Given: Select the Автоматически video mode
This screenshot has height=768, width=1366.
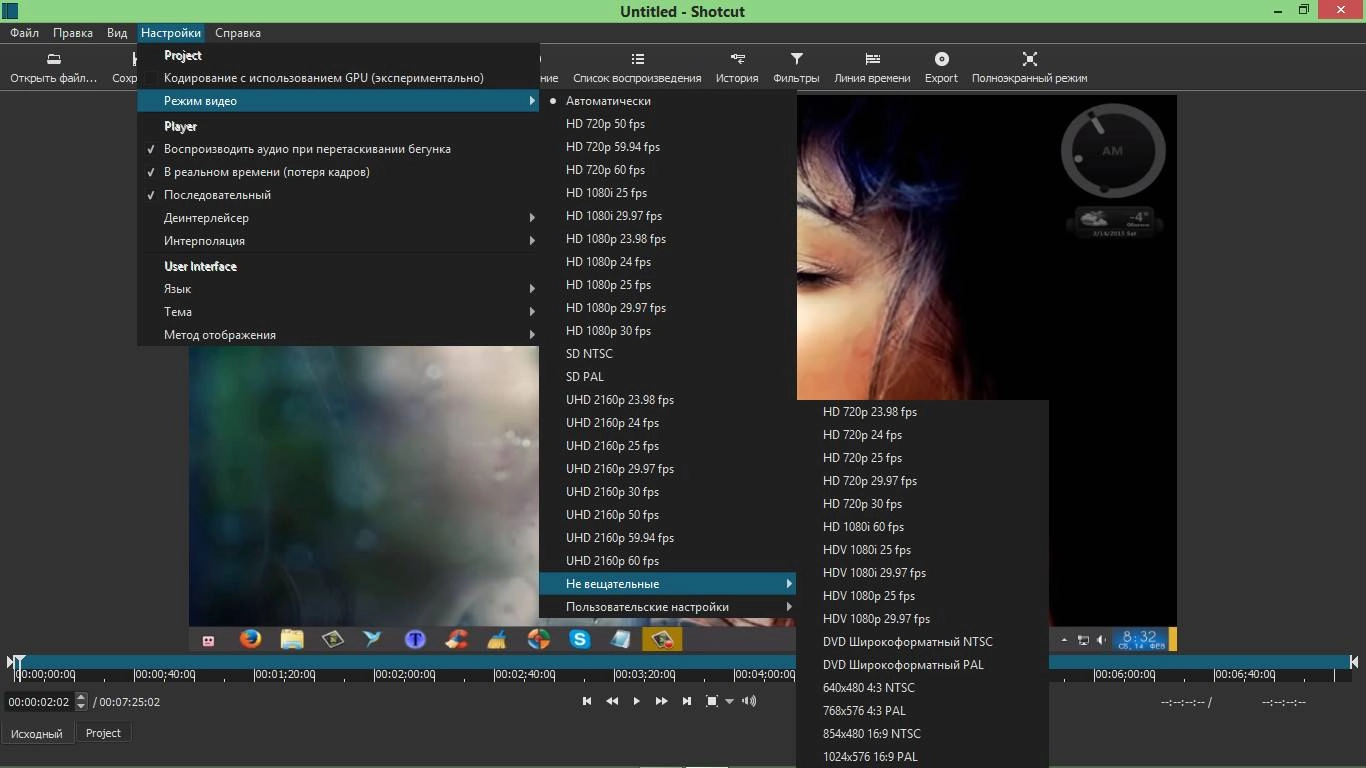Looking at the screenshot, I should pos(668,101).
